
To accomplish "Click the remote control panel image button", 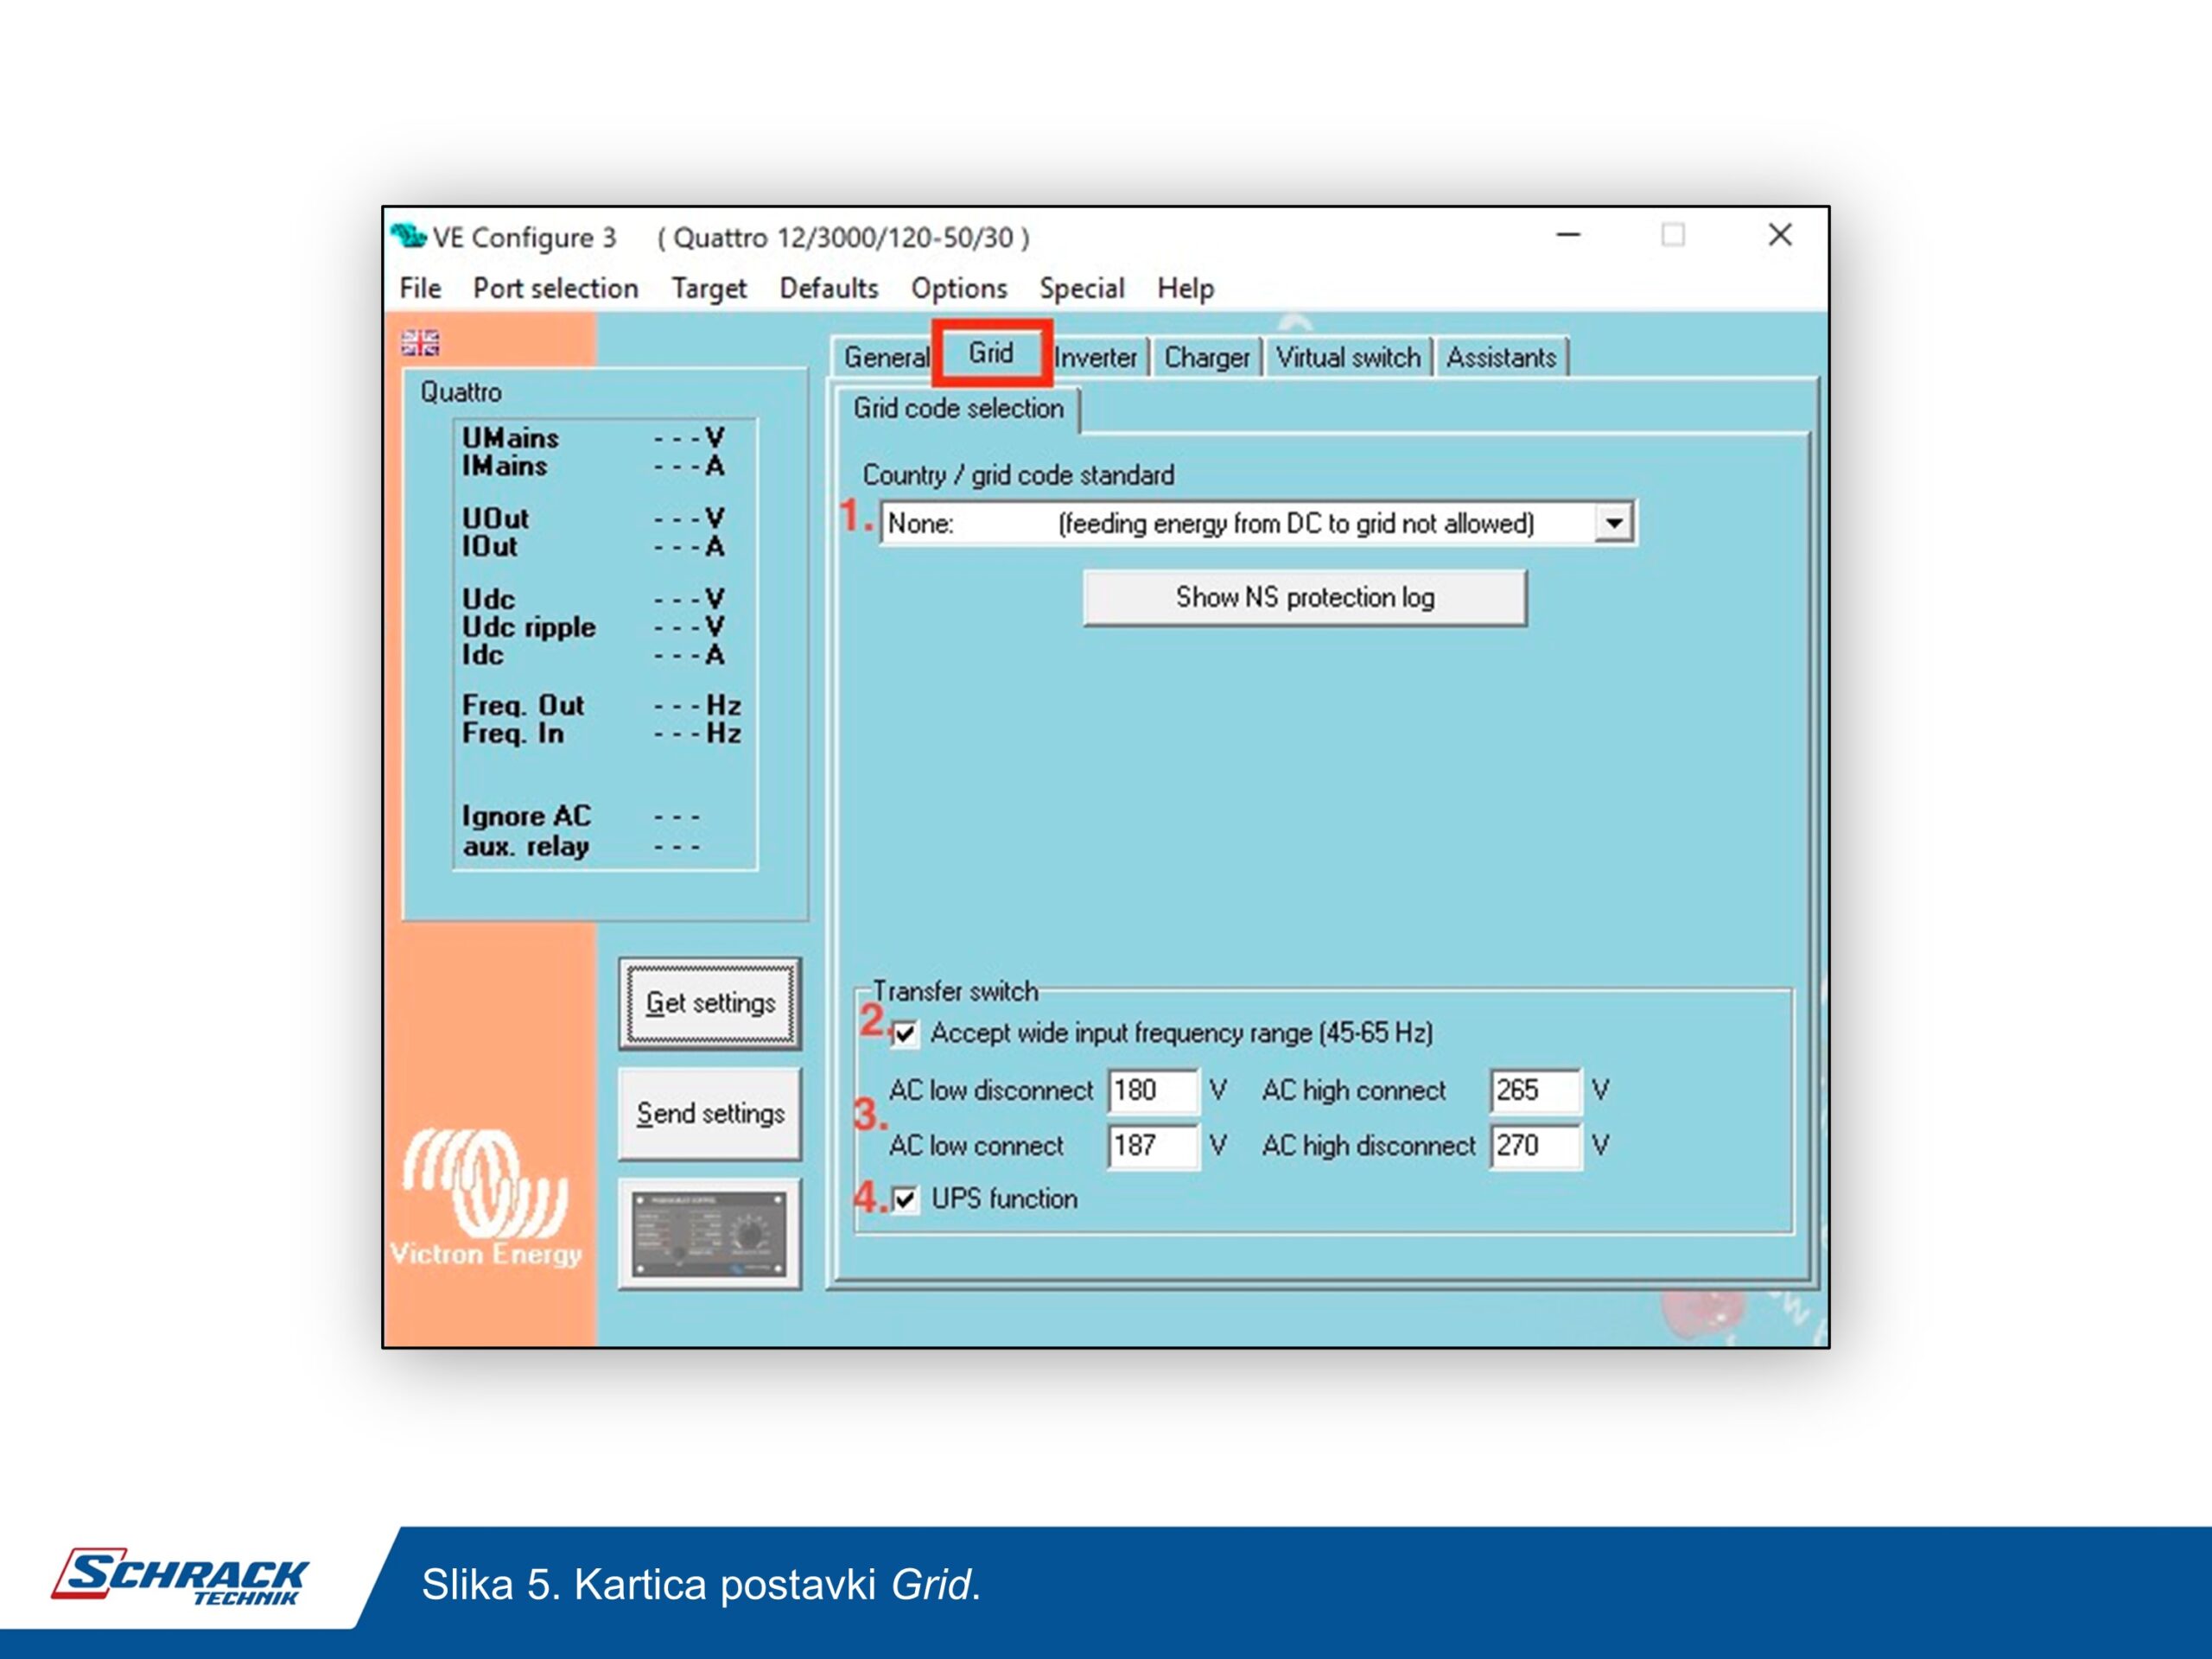I will click(x=709, y=1233).
